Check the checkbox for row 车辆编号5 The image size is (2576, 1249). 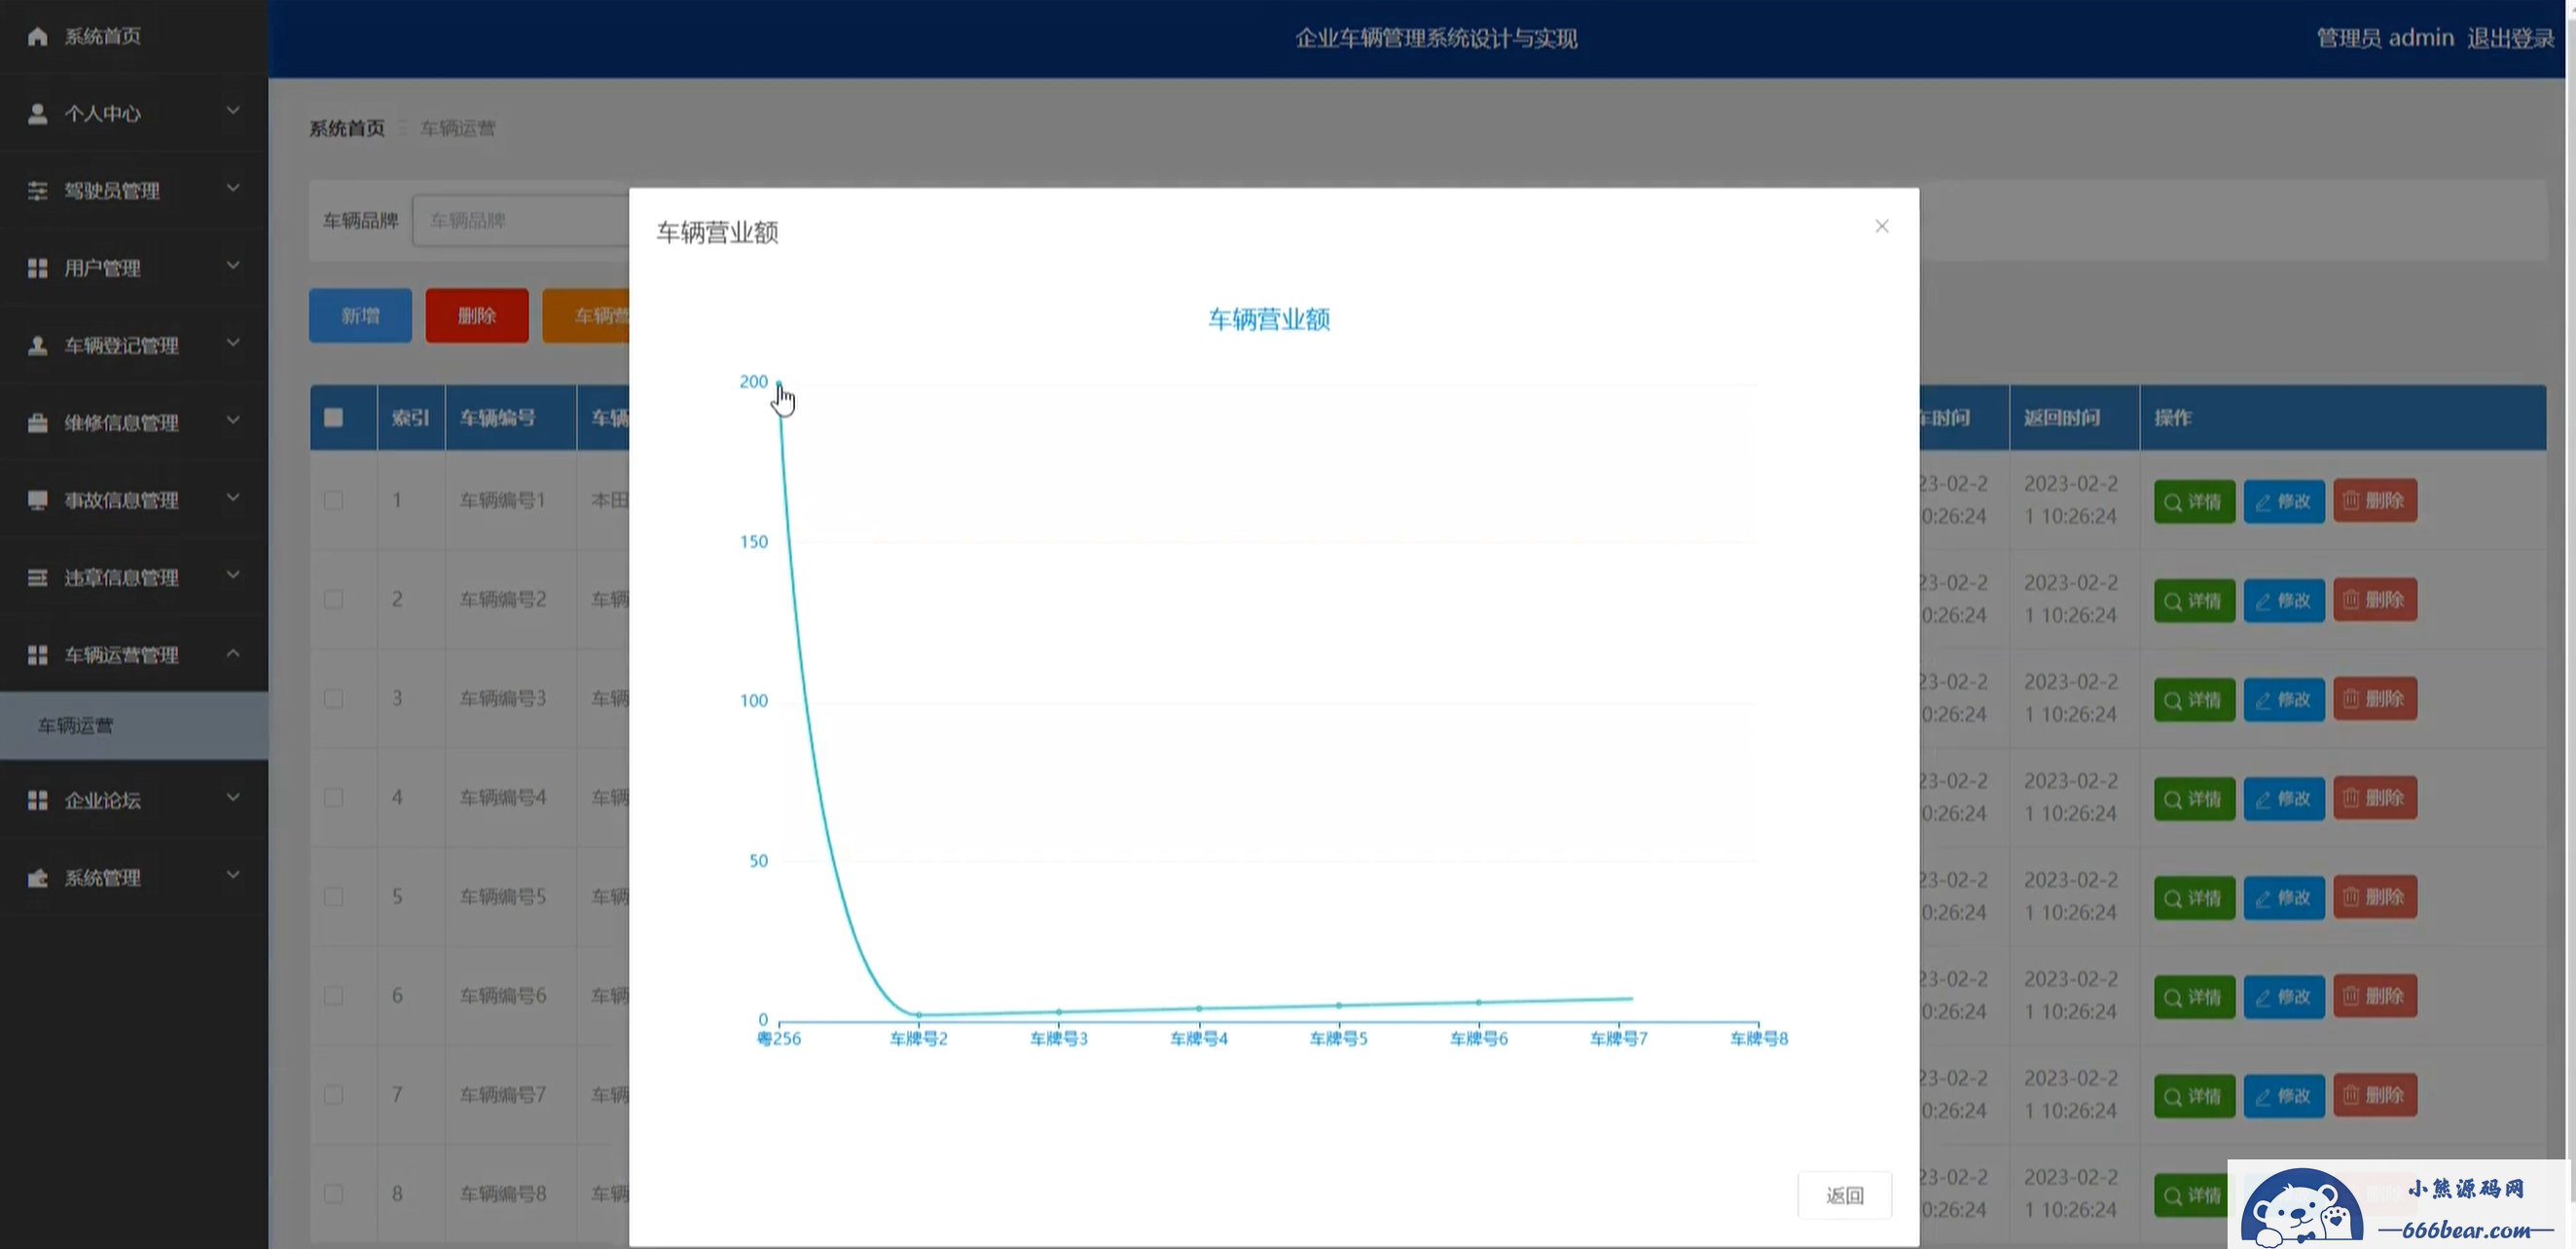(334, 896)
